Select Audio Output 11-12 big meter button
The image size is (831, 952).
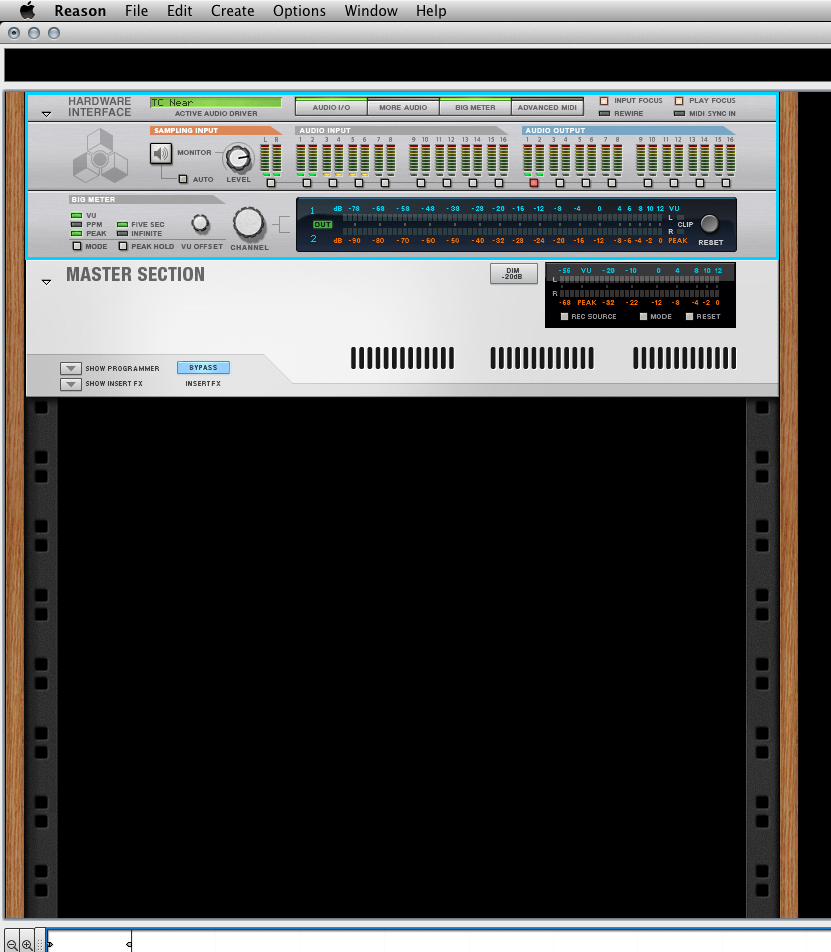pos(674,183)
